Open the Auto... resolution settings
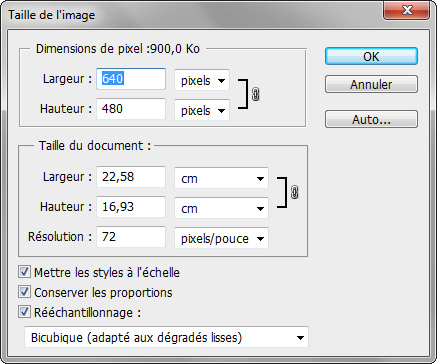The width and height of the screenshot is (437, 364). [x=371, y=119]
